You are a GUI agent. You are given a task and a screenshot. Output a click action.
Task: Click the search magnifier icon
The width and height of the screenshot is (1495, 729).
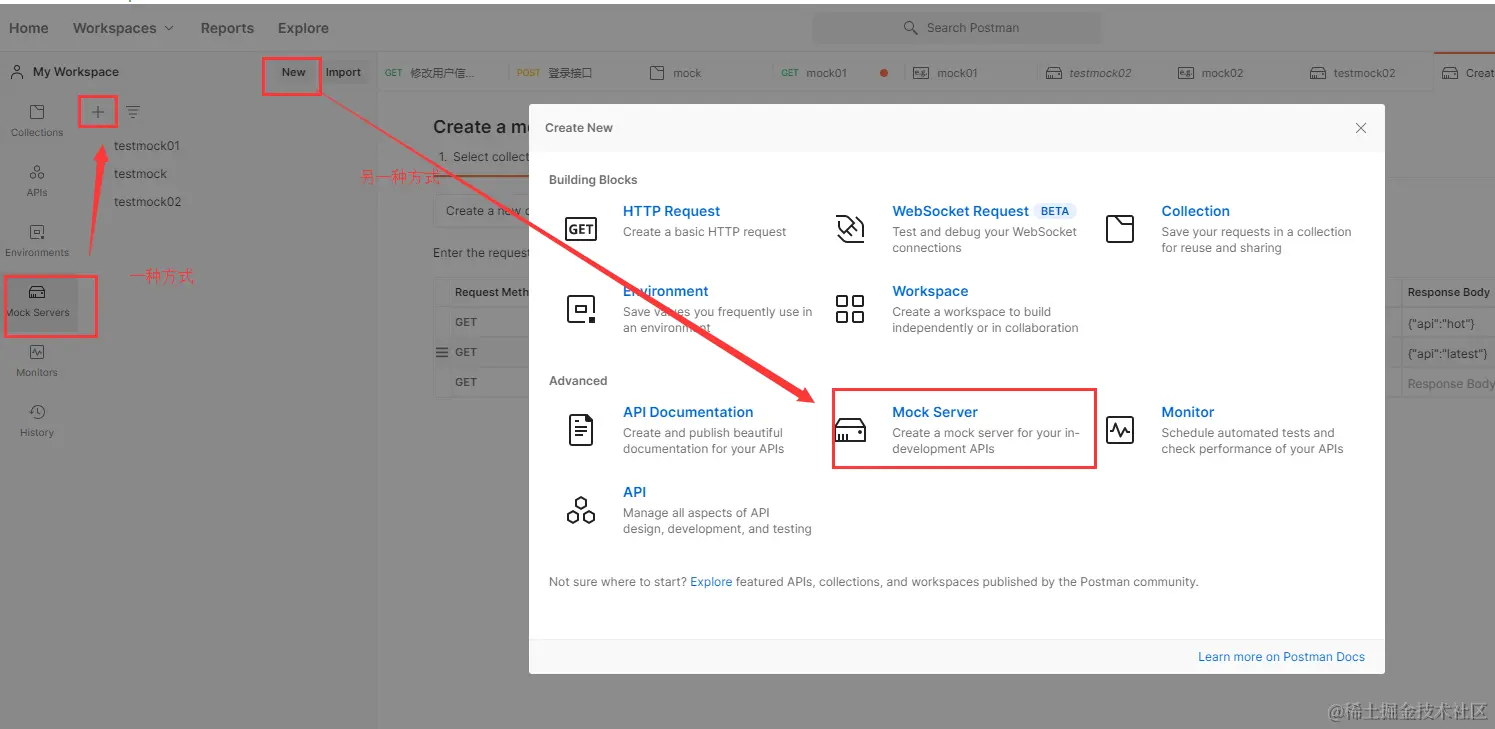910,28
